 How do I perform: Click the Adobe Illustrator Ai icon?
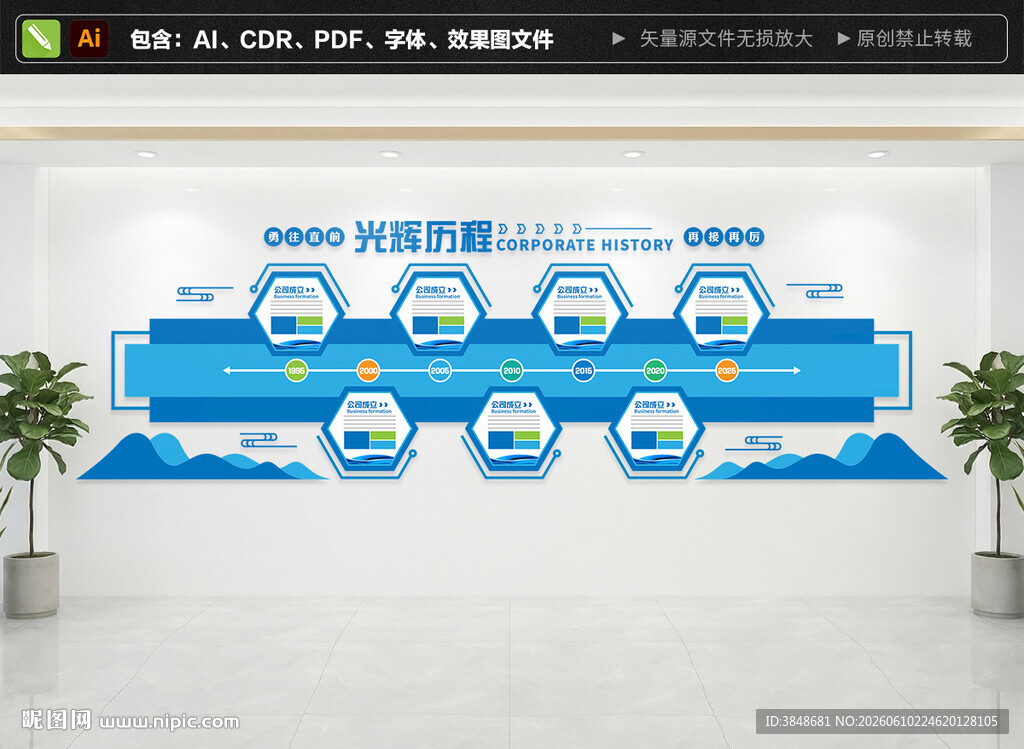point(89,39)
